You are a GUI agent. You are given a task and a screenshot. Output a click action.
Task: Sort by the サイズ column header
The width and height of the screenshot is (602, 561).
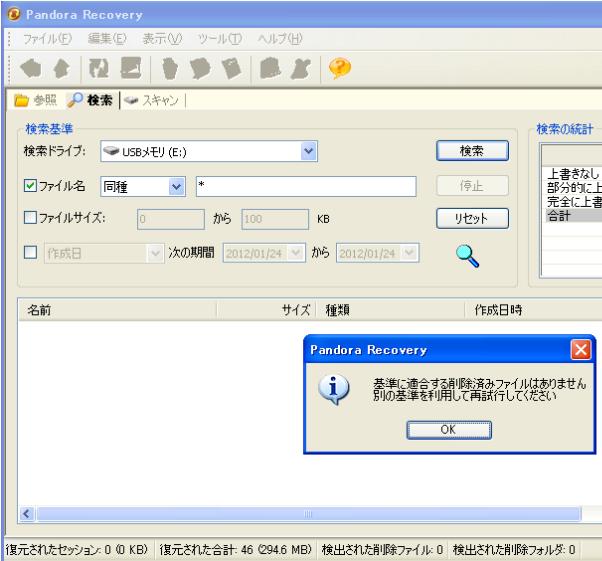pyautogui.click(x=266, y=310)
